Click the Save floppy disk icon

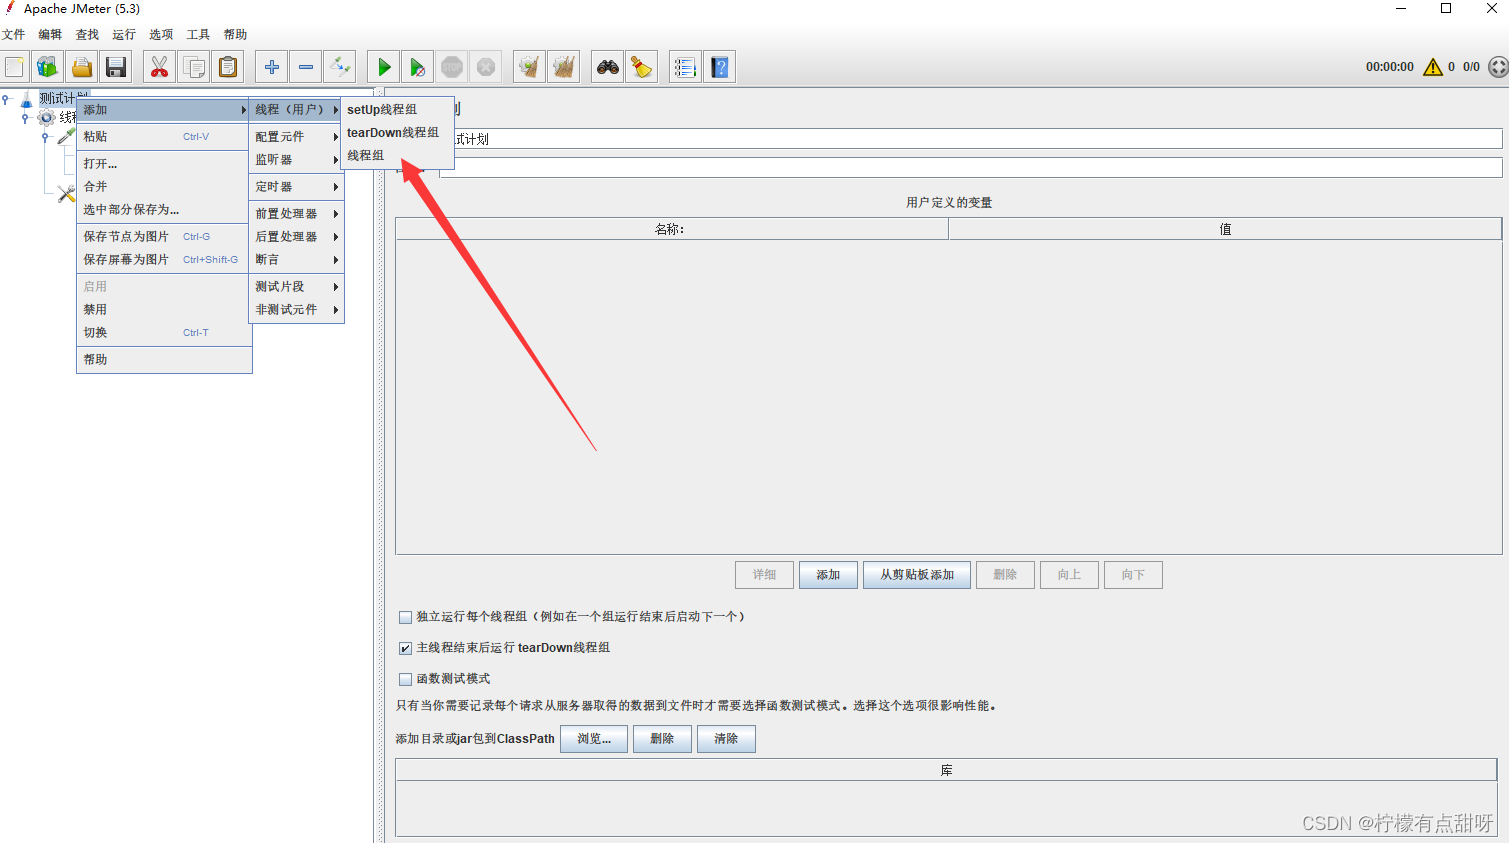(x=116, y=67)
